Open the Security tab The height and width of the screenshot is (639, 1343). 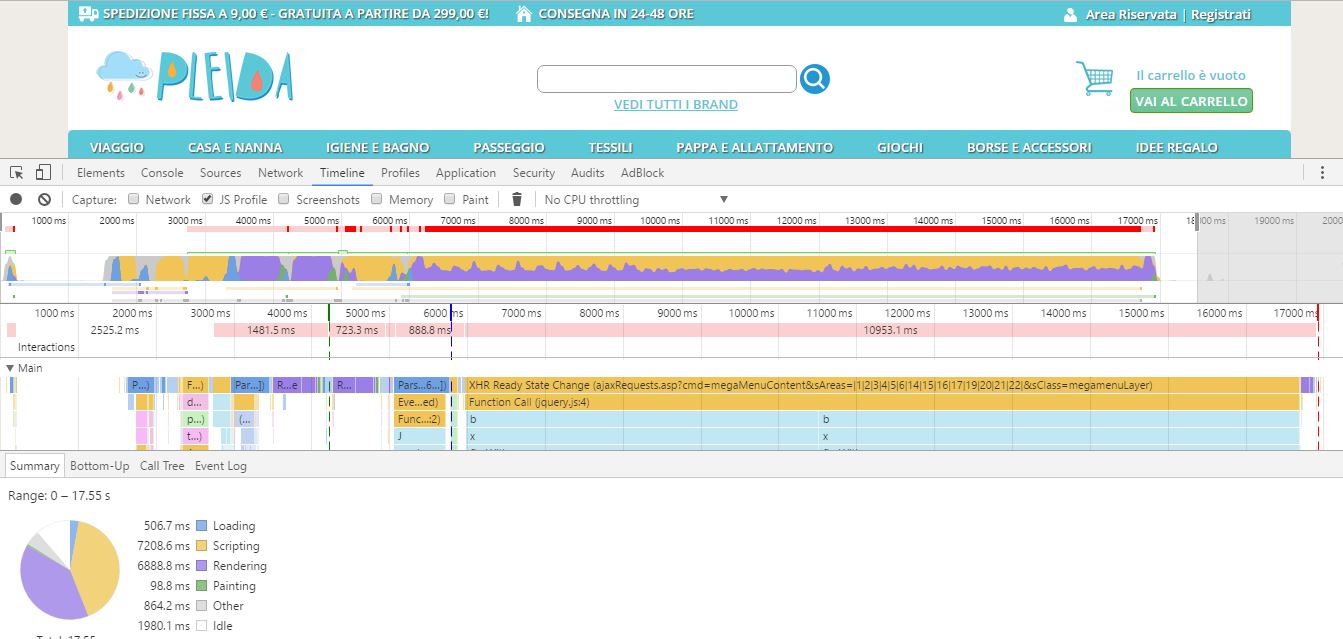pos(534,173)
